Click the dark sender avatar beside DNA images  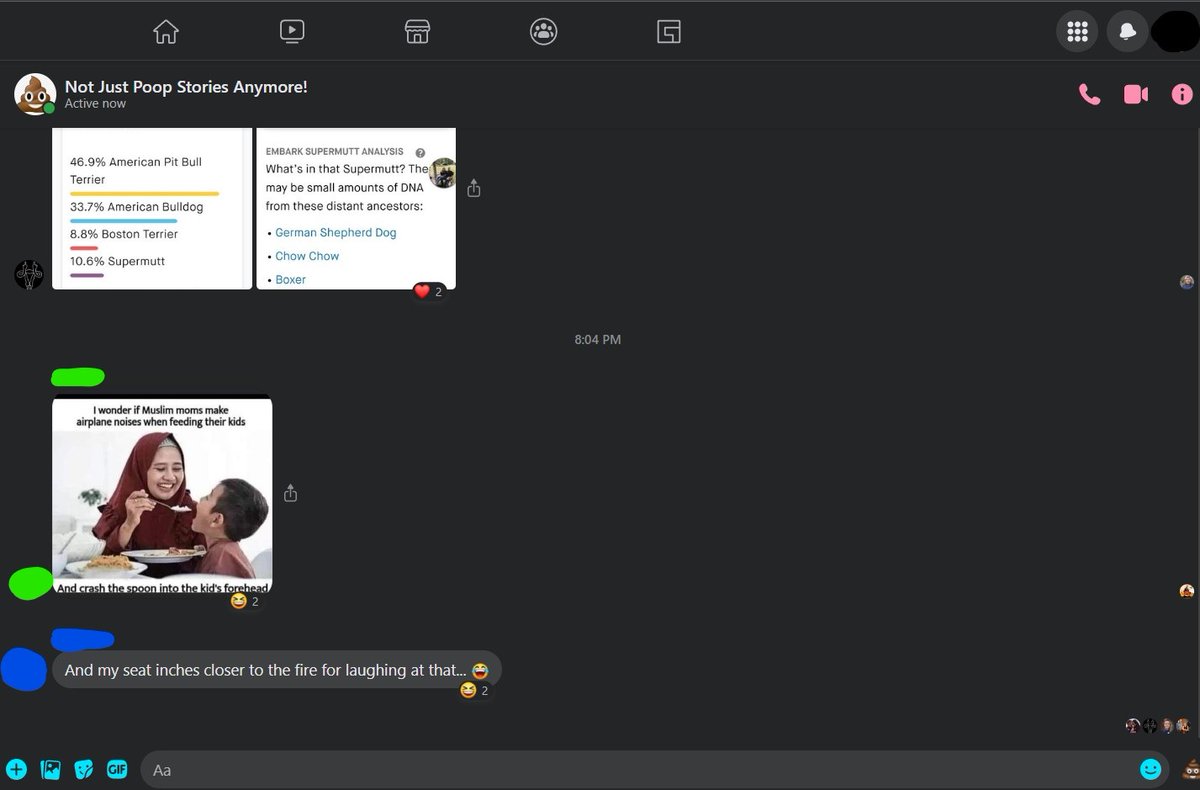click(x=29, y=274)
